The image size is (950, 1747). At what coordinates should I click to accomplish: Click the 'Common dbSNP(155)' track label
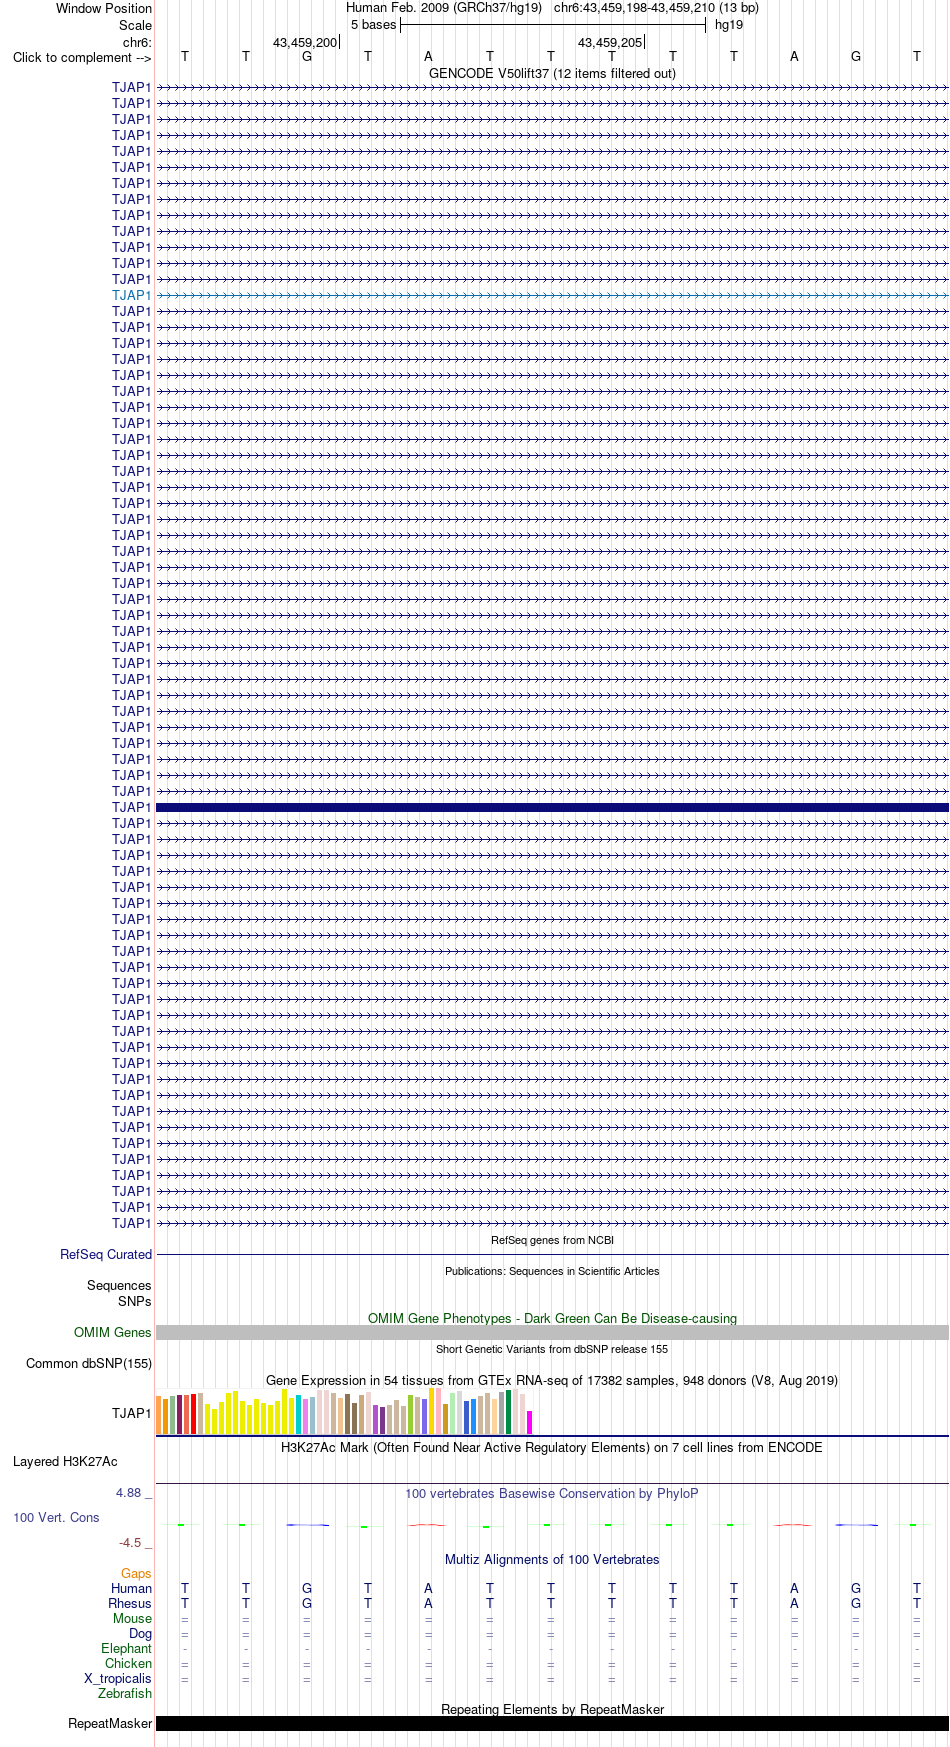tap(89, 1363)
